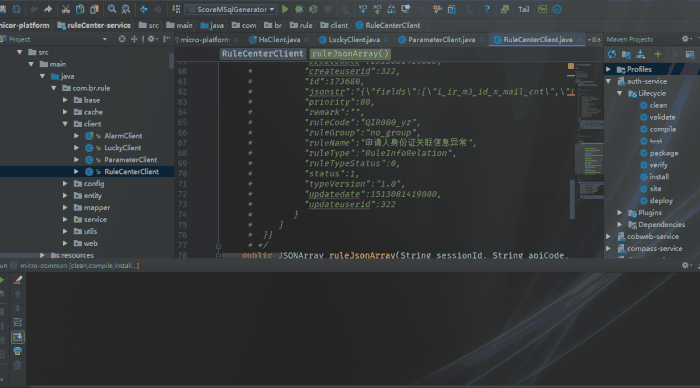
Task: Click the orange inspection indicator square
Action: point(571,66)
